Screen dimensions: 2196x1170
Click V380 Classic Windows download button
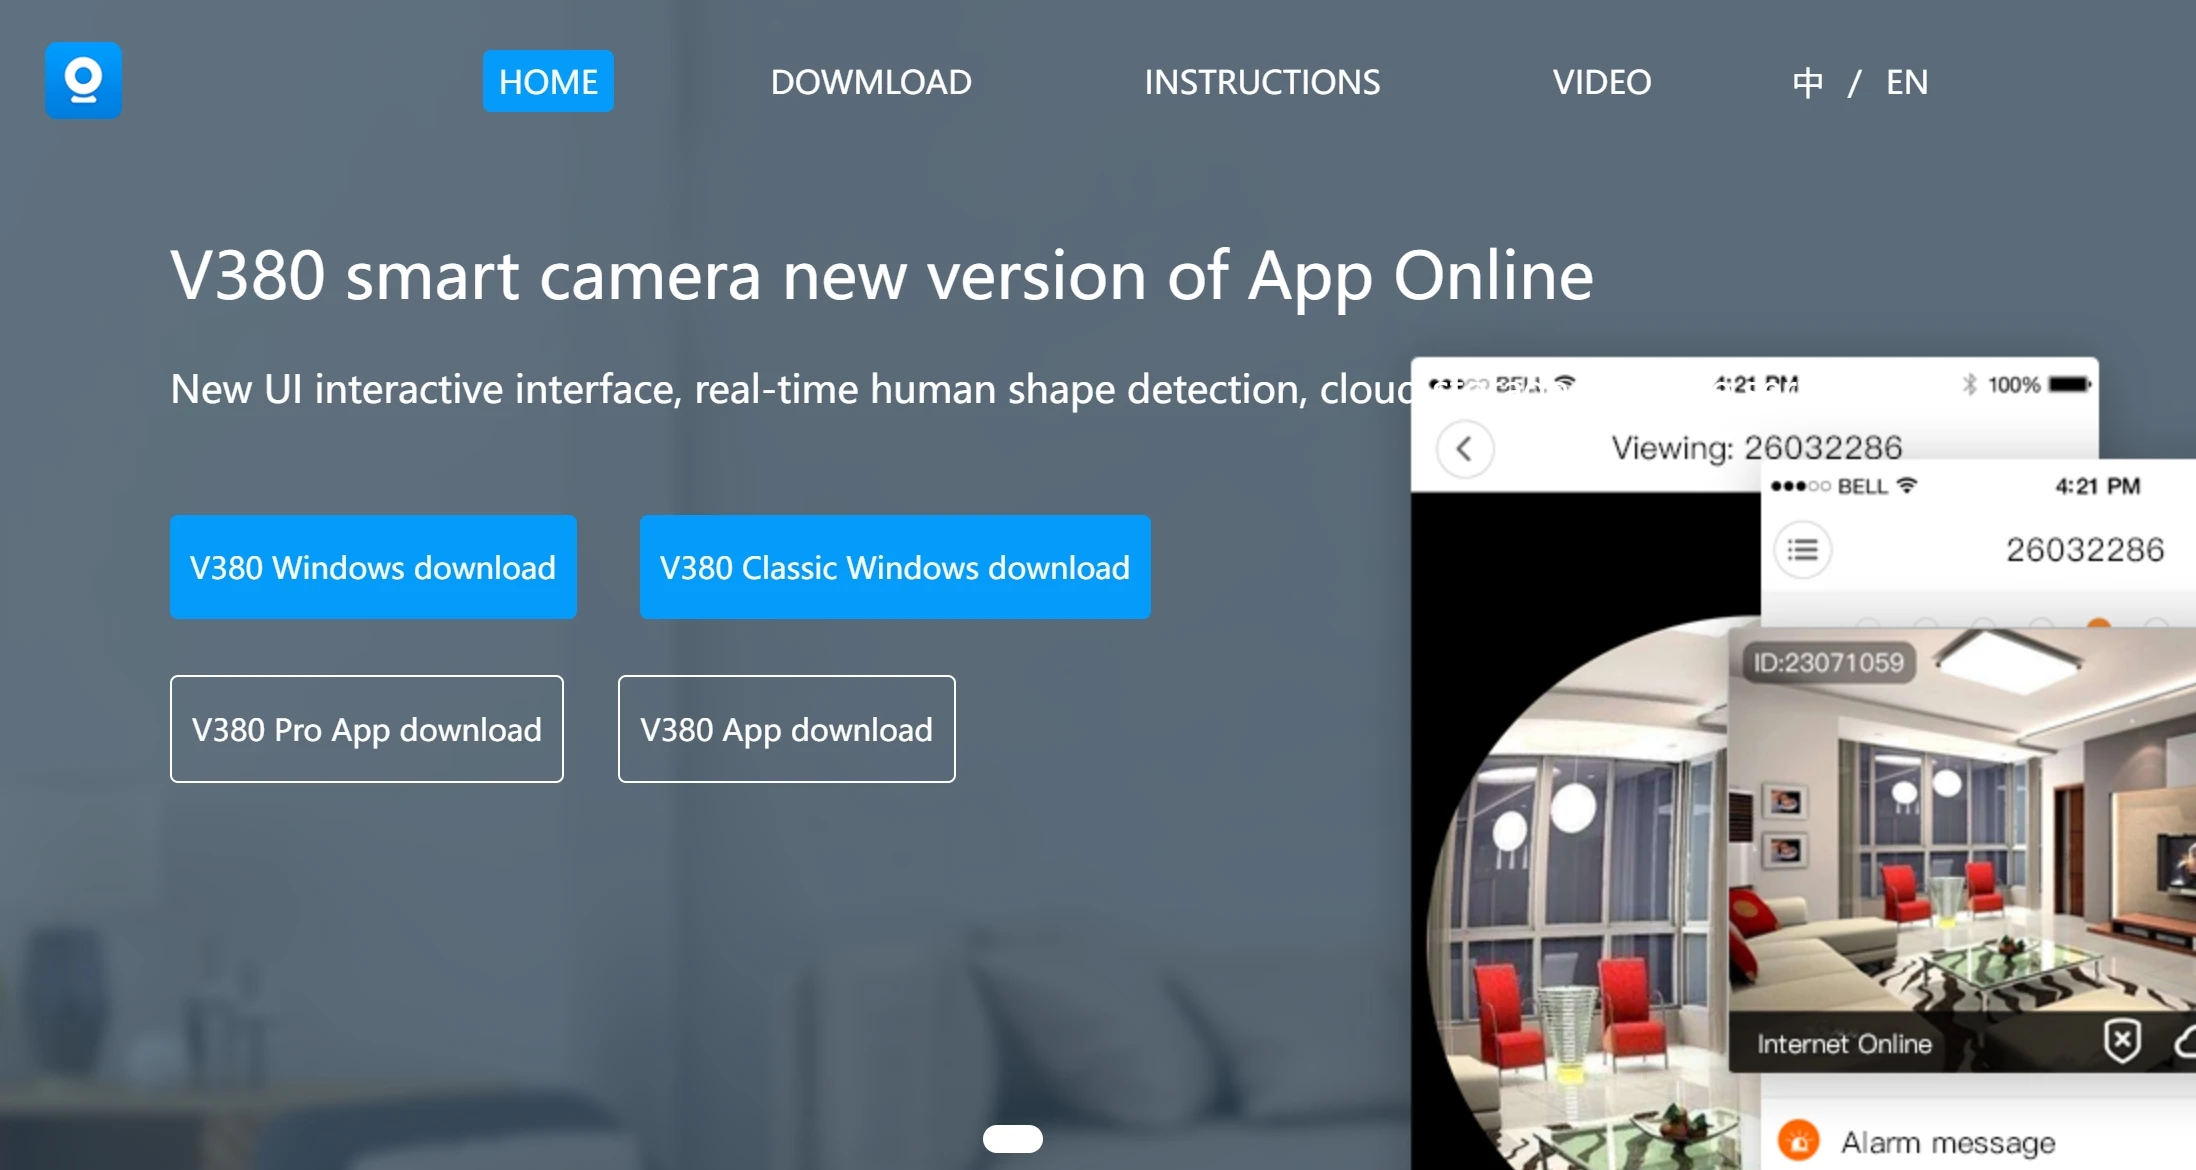coord(894,567)
